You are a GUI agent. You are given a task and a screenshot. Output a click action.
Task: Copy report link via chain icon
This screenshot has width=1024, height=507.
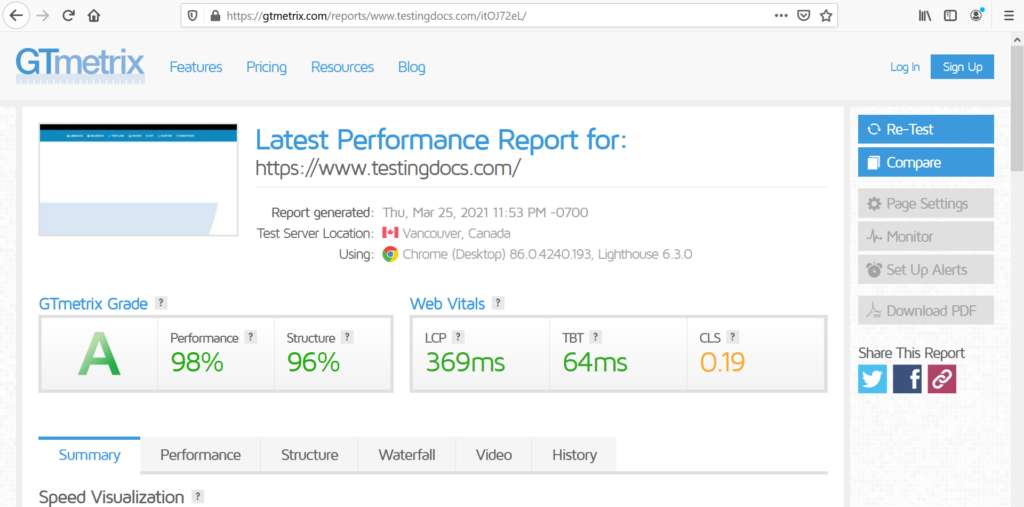942,379
